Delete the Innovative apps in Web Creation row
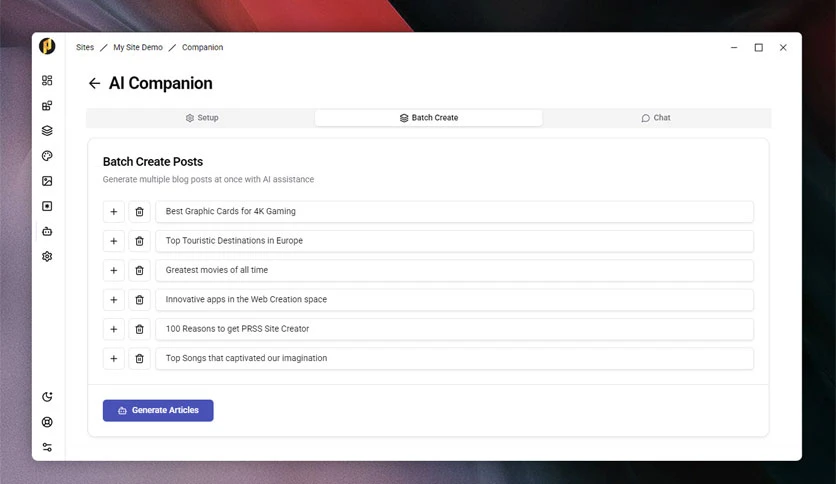 click(139, 300)
